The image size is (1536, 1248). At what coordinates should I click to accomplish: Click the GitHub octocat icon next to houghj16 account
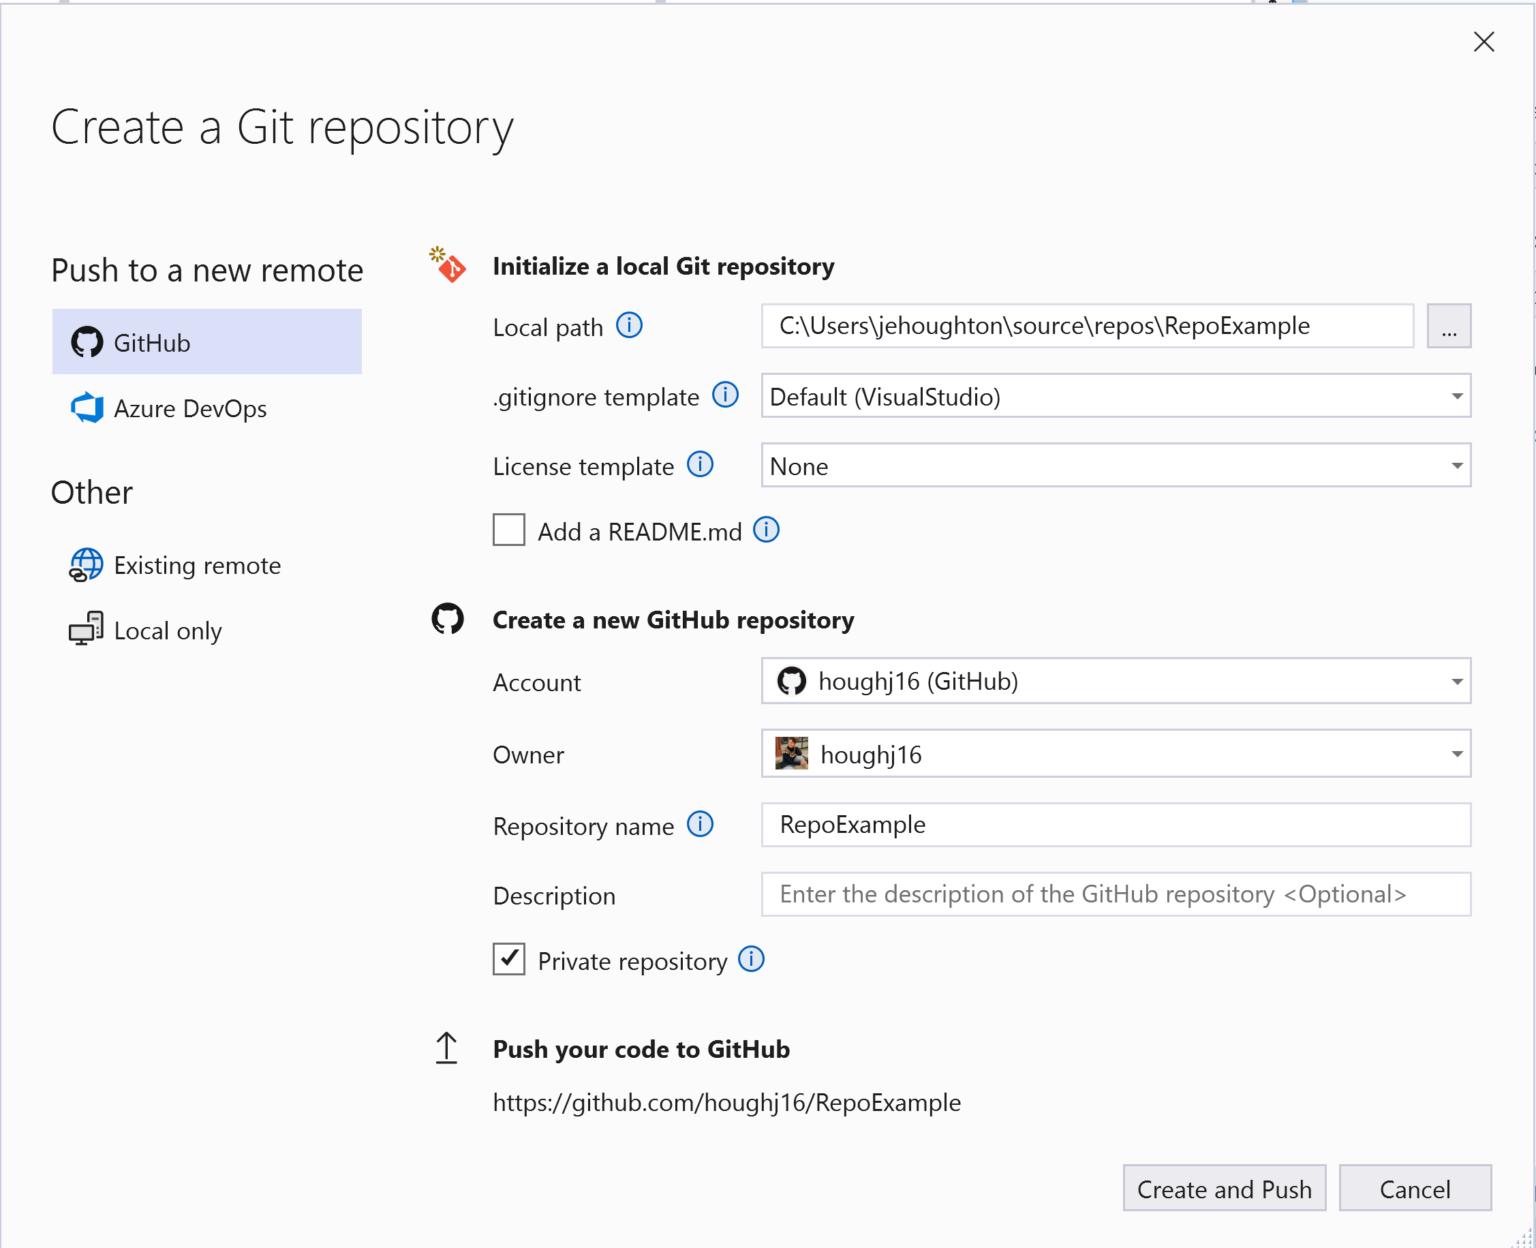click(x=793, y=681)
